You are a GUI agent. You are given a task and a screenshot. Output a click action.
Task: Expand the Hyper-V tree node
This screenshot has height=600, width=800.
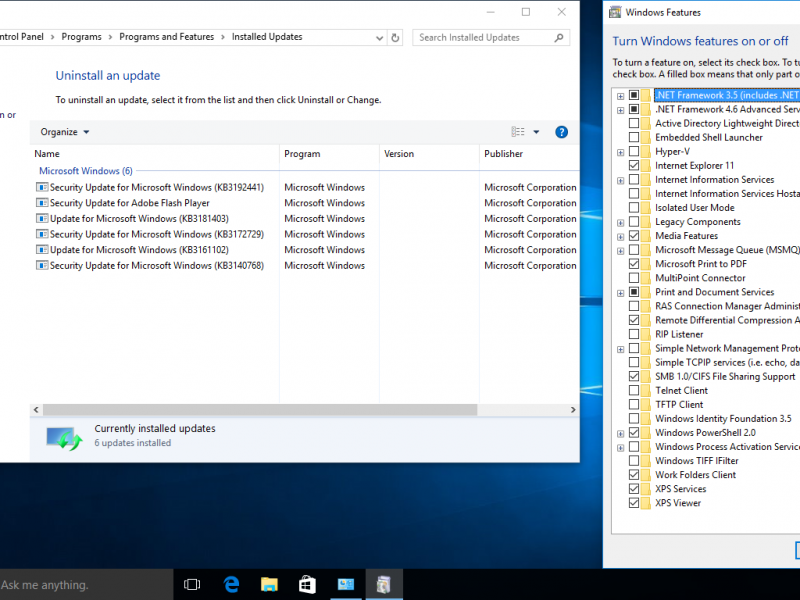click(620, 153)
